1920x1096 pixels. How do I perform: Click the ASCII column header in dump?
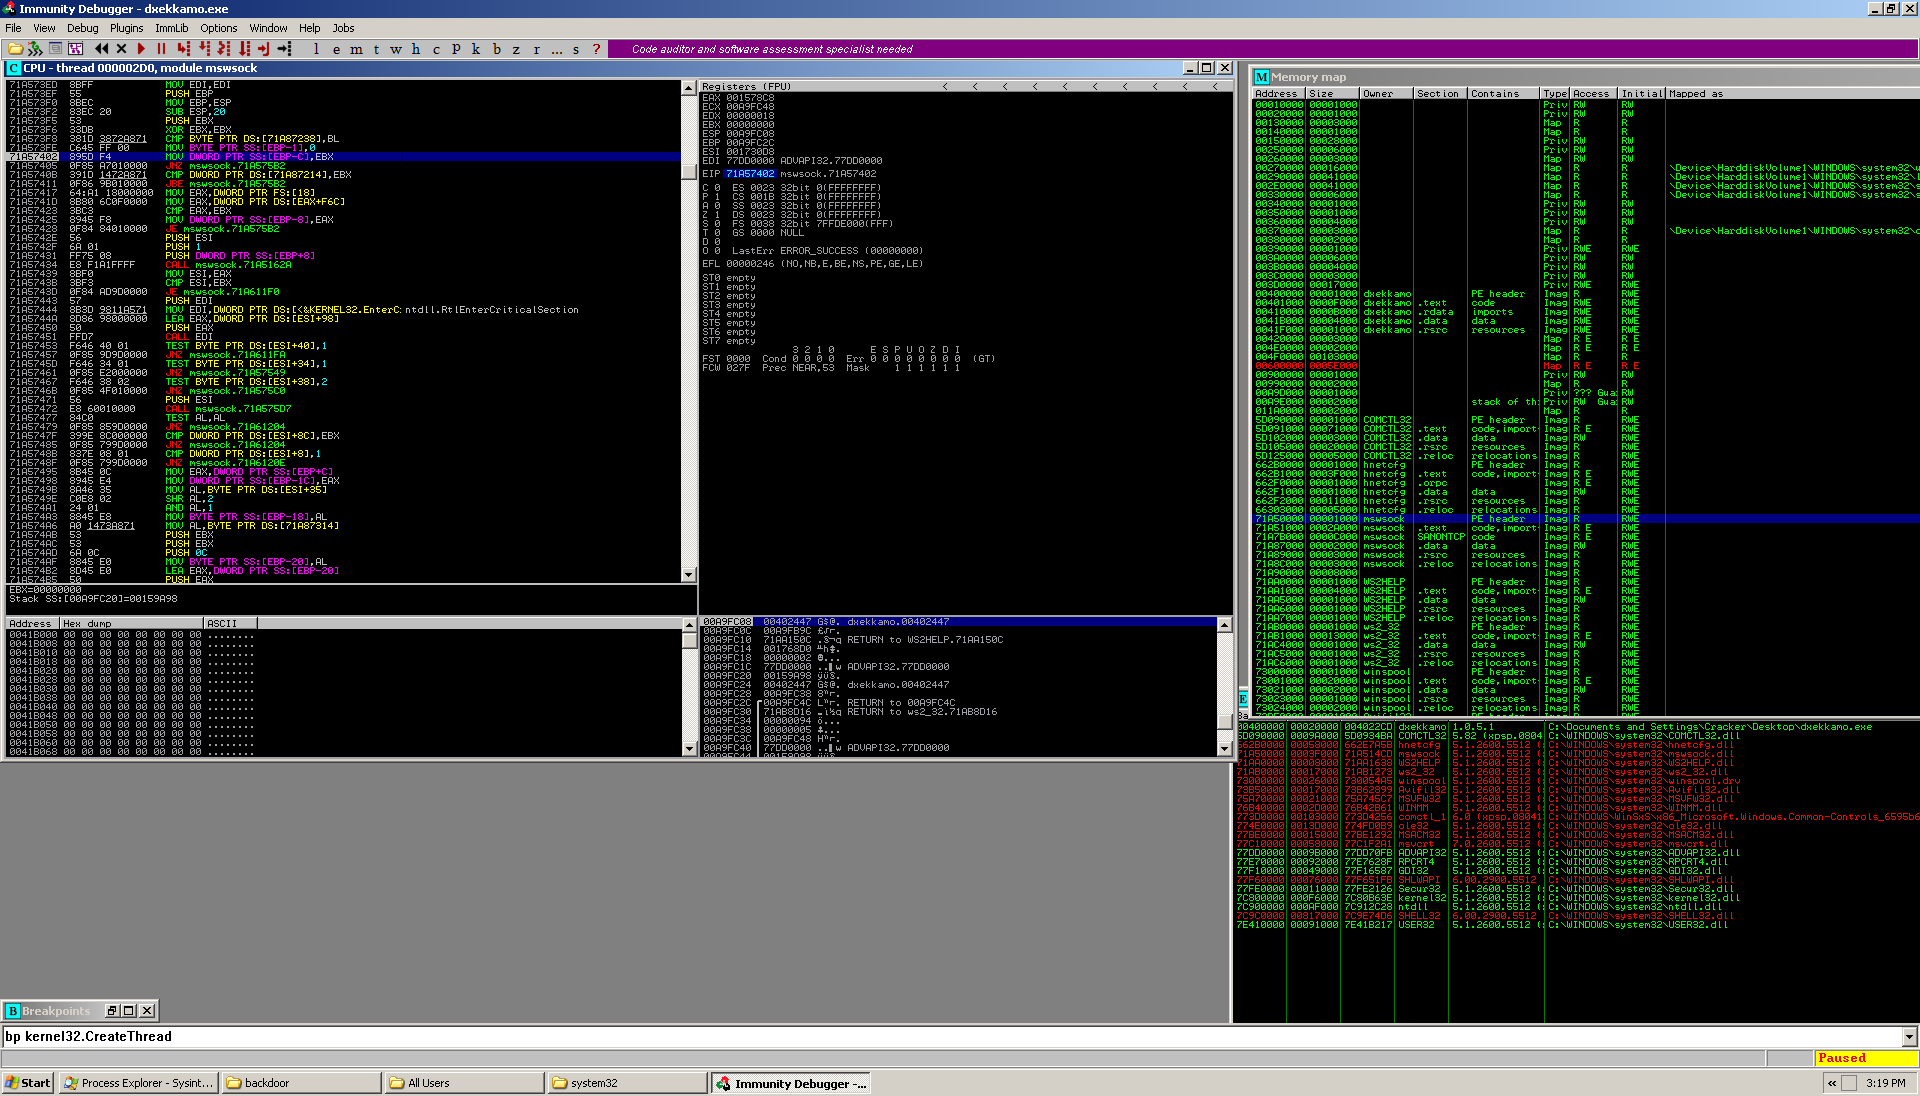pos(230,624)
